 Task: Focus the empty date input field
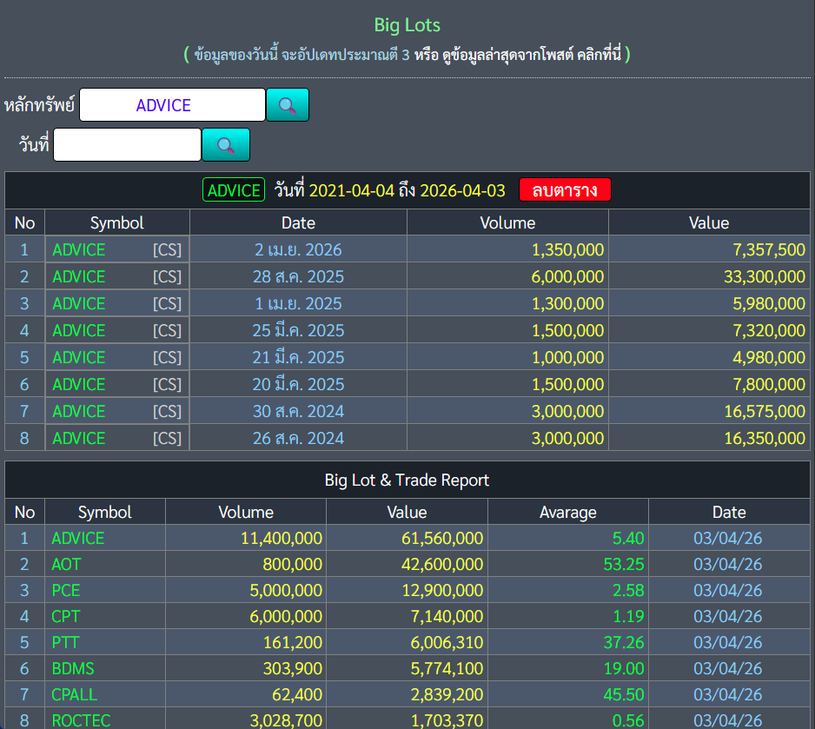127,145
